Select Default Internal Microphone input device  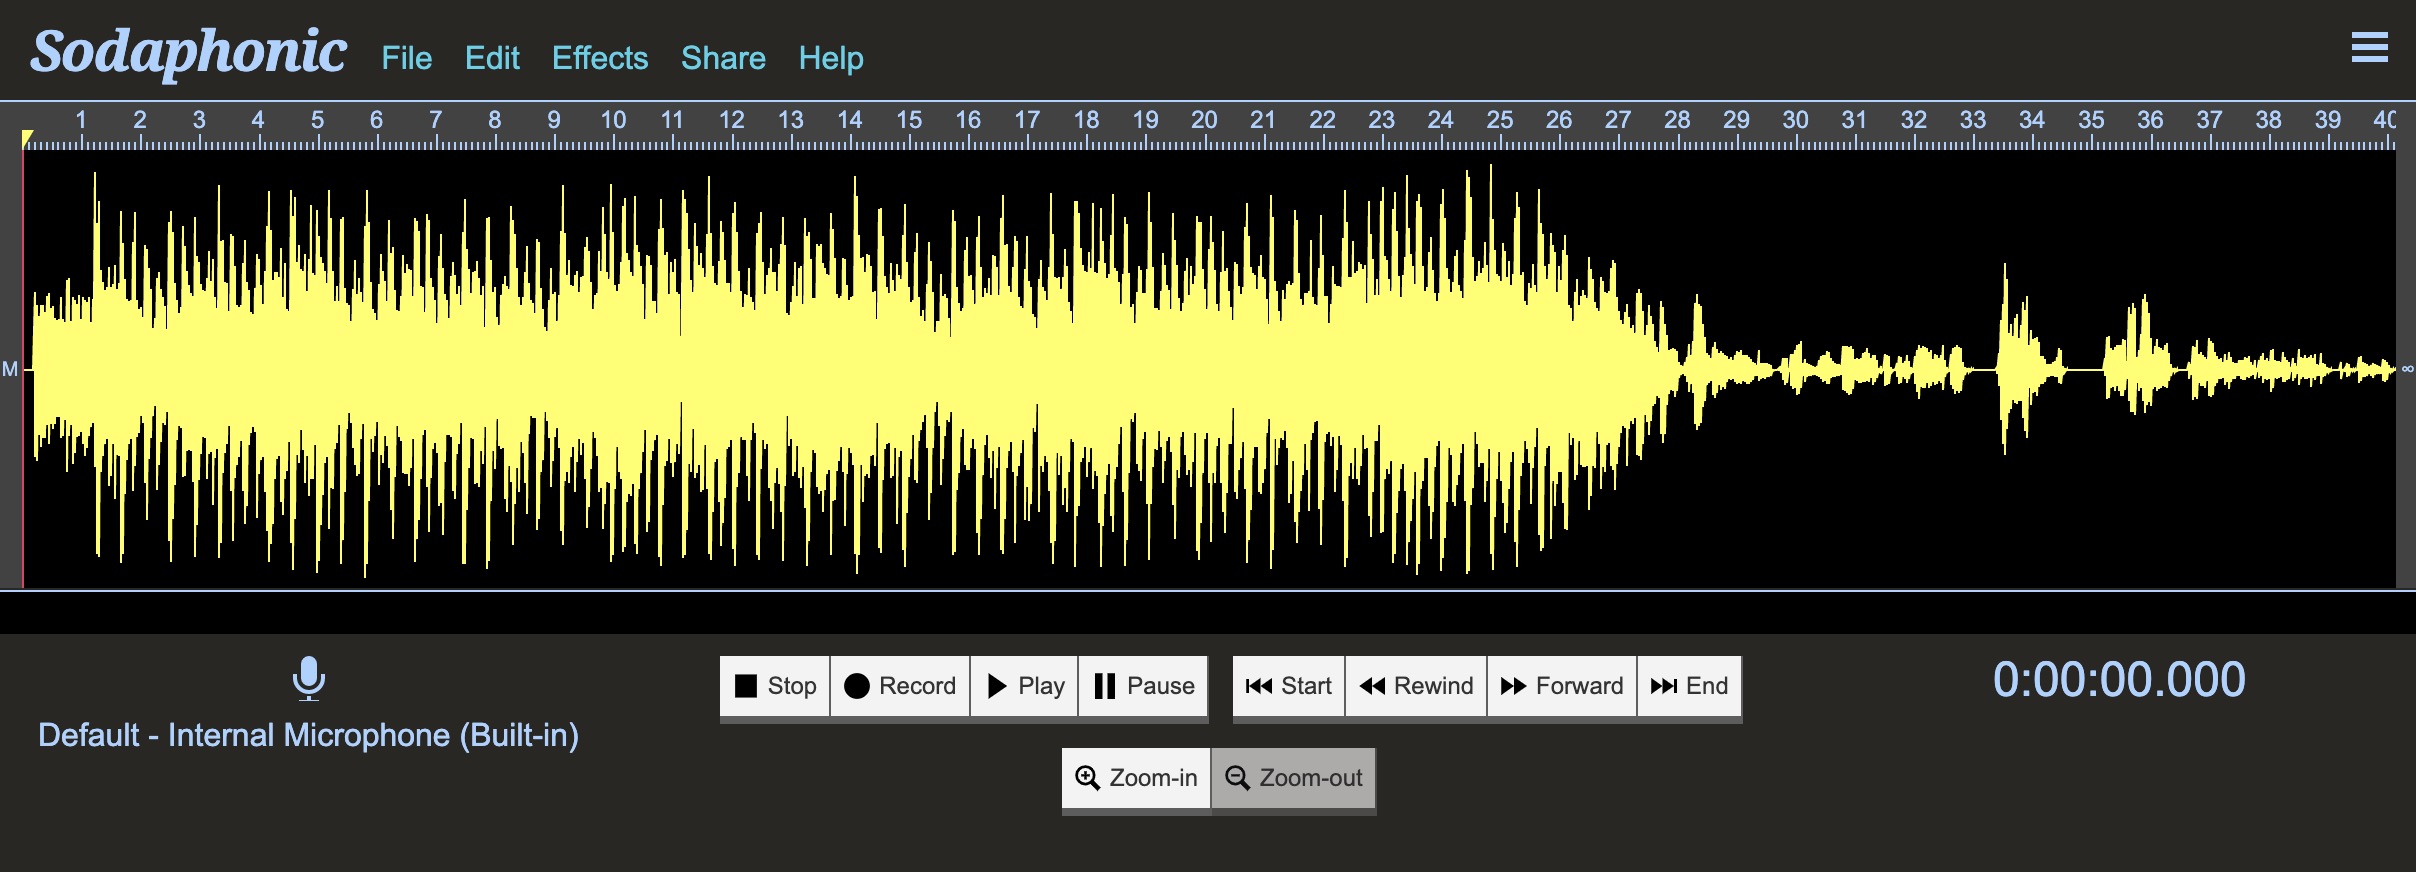[x=309, y=735]
